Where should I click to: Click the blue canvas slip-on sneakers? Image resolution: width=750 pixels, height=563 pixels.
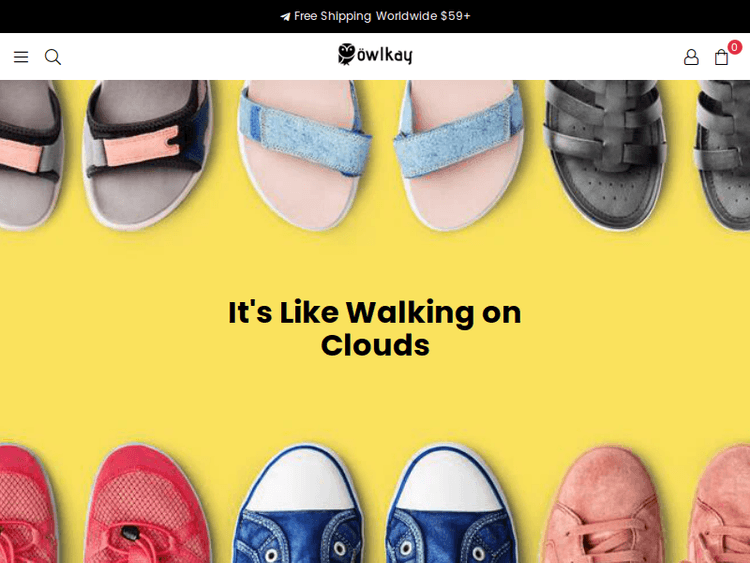(373, 504)
